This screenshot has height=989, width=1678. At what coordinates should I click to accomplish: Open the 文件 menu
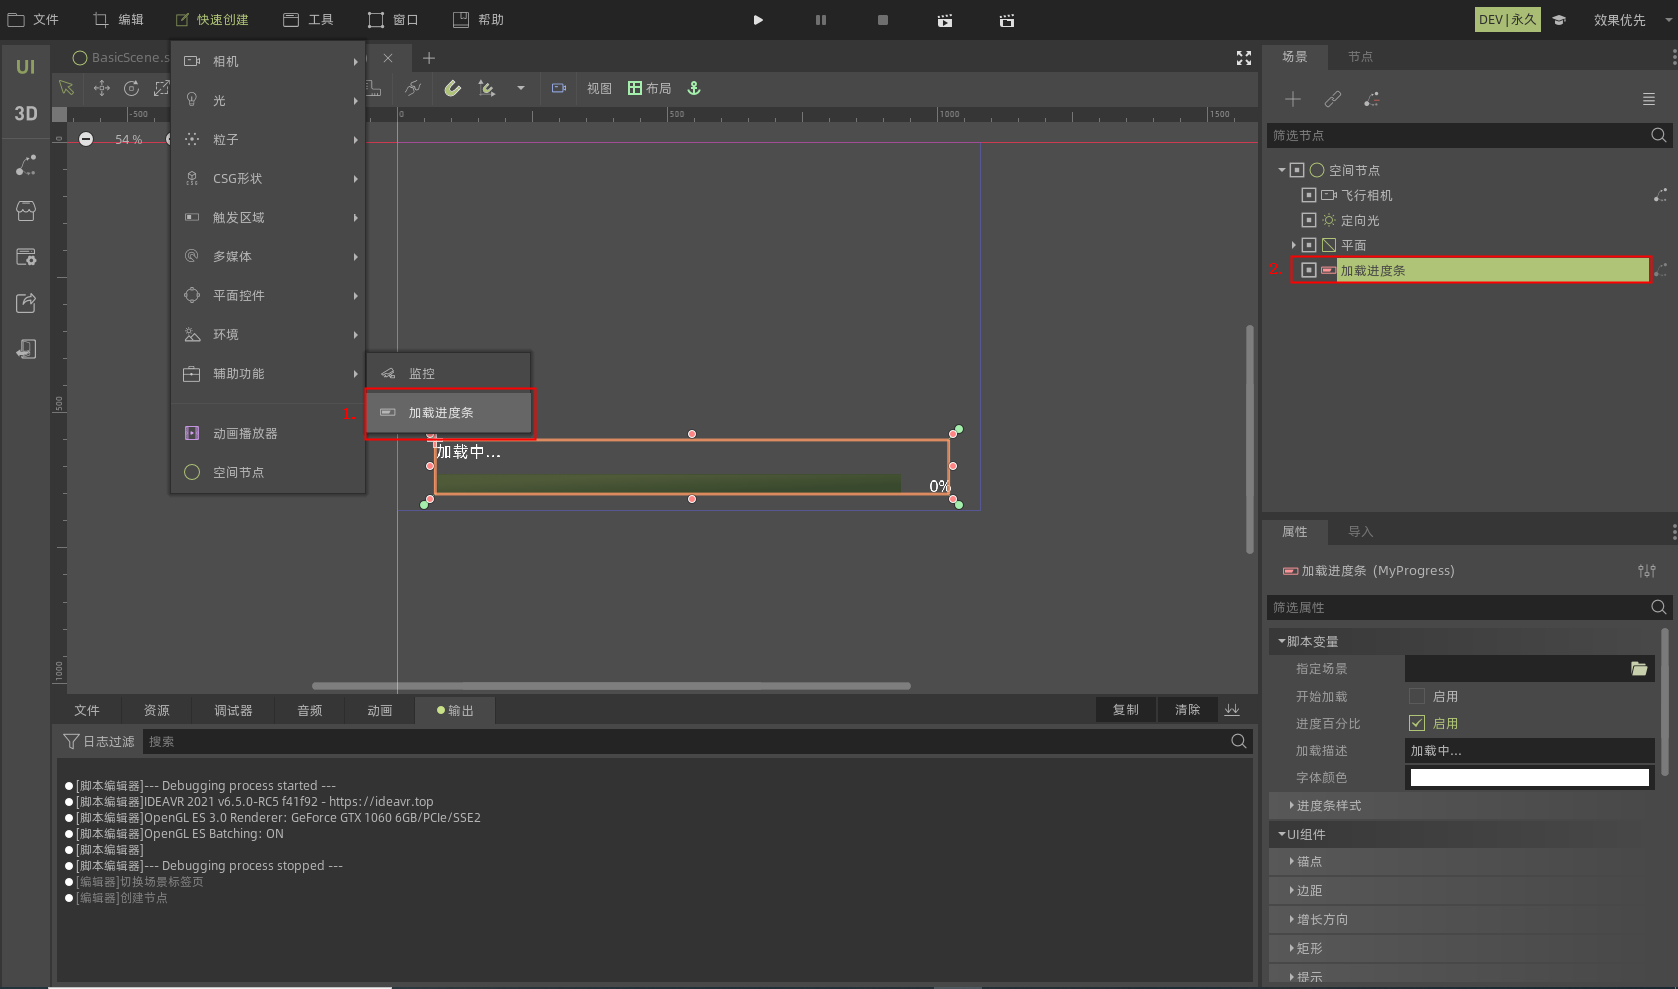[33, 20]
